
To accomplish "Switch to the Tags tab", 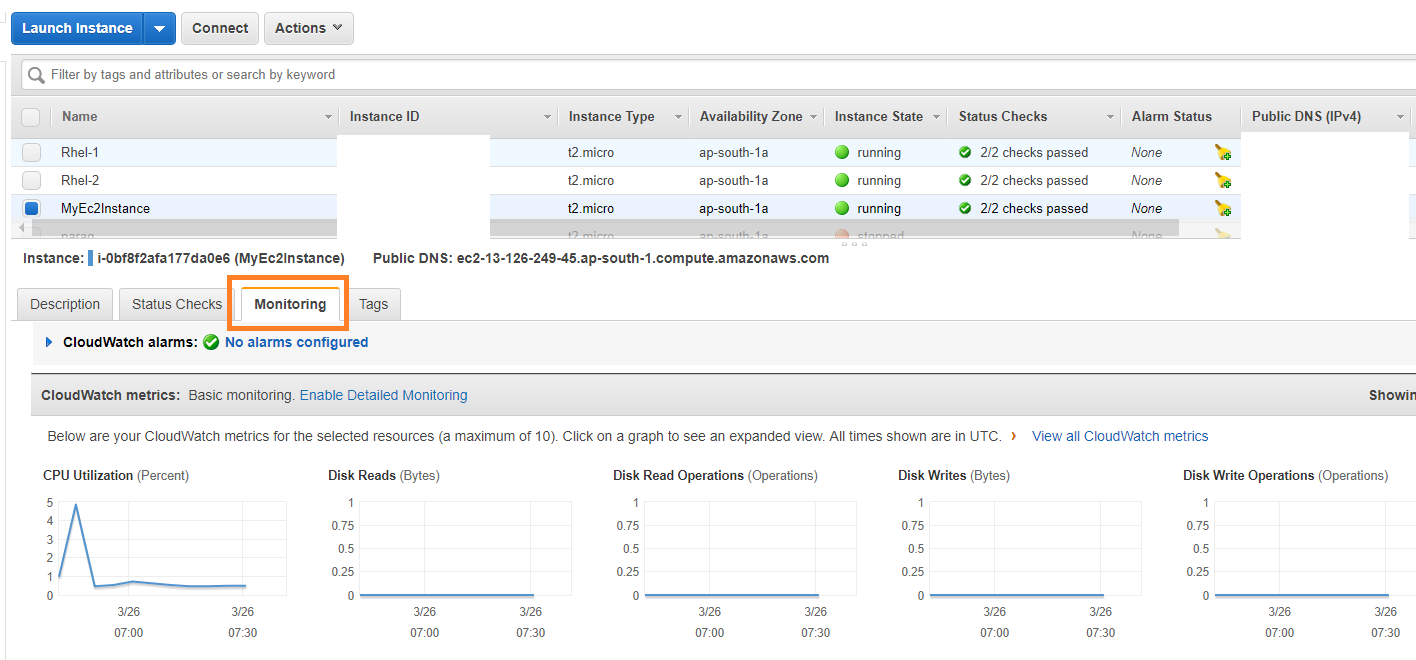I will pos(373,304).
